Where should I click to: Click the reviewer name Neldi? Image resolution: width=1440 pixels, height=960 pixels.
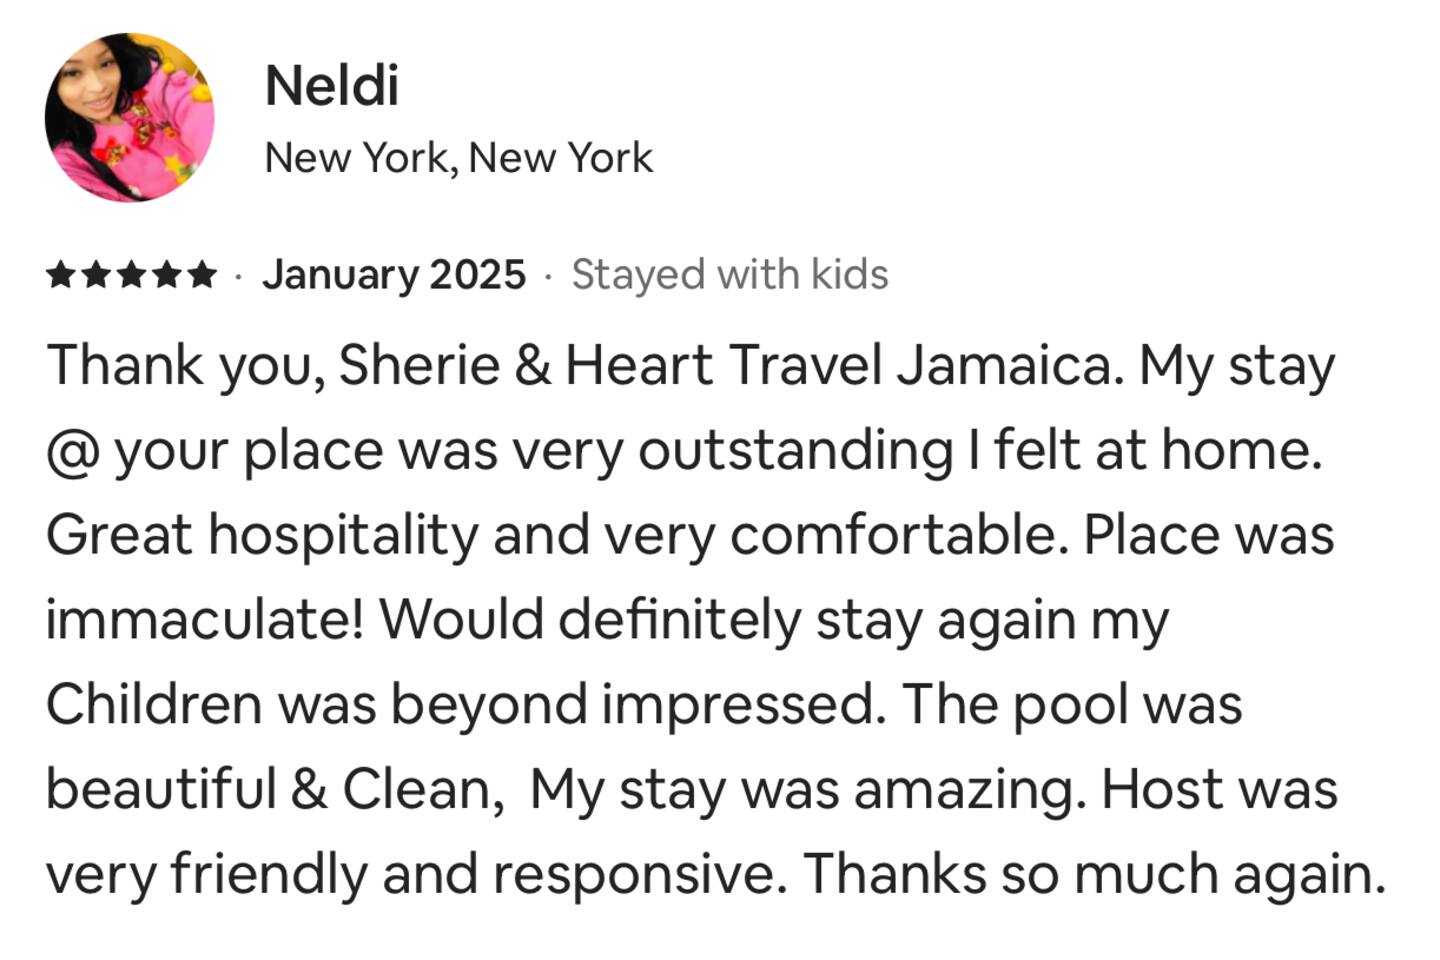click(x=332, y=86)
